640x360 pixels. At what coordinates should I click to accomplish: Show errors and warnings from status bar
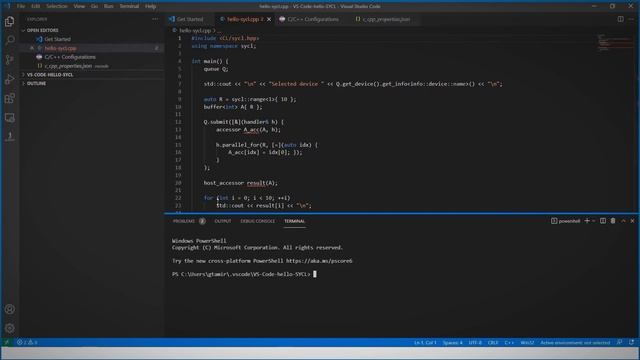27,342
